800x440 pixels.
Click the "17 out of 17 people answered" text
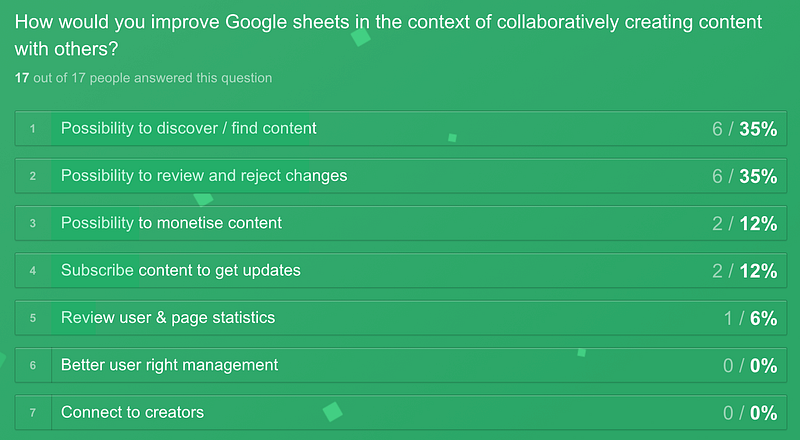point(143,78)
